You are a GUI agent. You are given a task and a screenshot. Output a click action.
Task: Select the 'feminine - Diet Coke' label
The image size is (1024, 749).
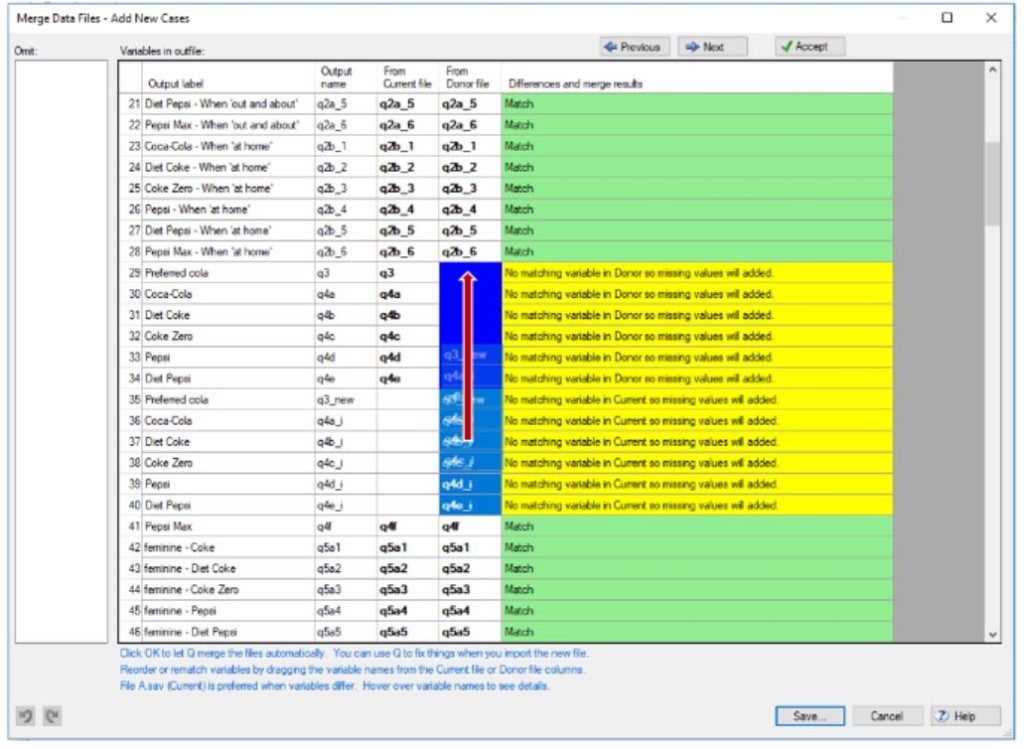click(190, 569)
